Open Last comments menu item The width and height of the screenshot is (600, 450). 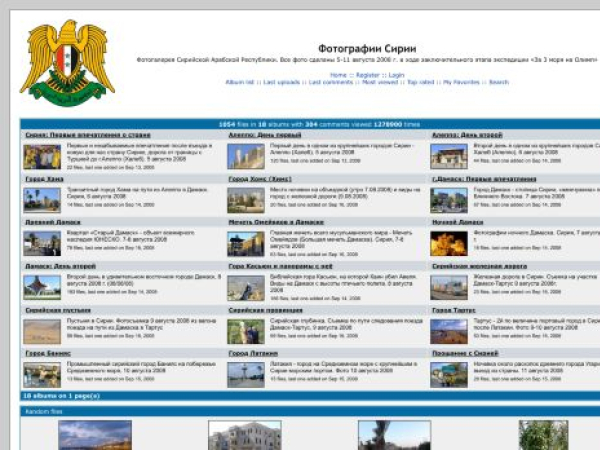[331, 82]
